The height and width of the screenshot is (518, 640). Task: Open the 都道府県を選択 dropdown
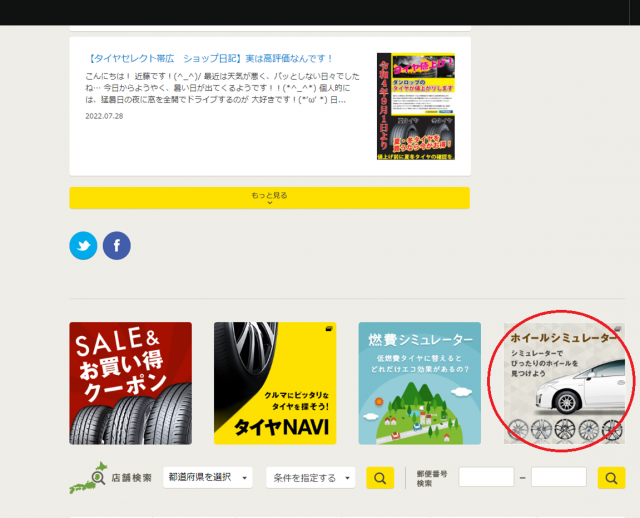click(208, 478)
